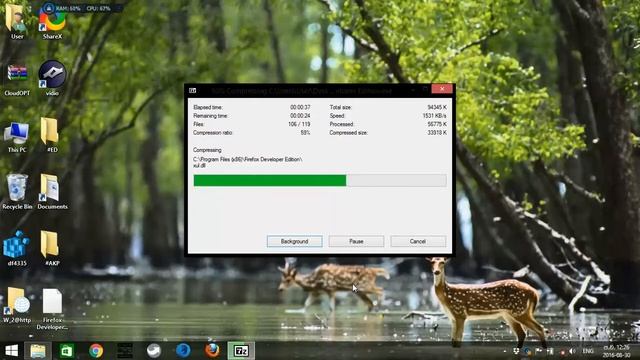Select the W_2@http desktop shortcut

coord(17,305)
